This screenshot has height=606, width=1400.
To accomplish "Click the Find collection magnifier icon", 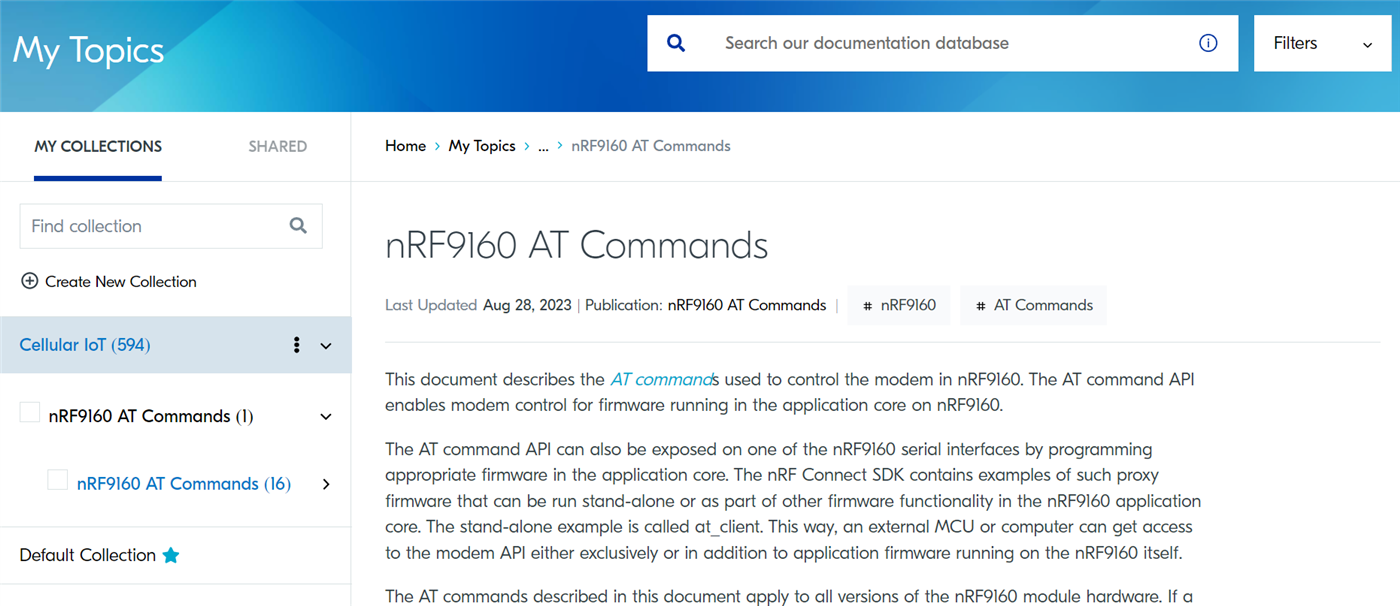I will (298, 226).
